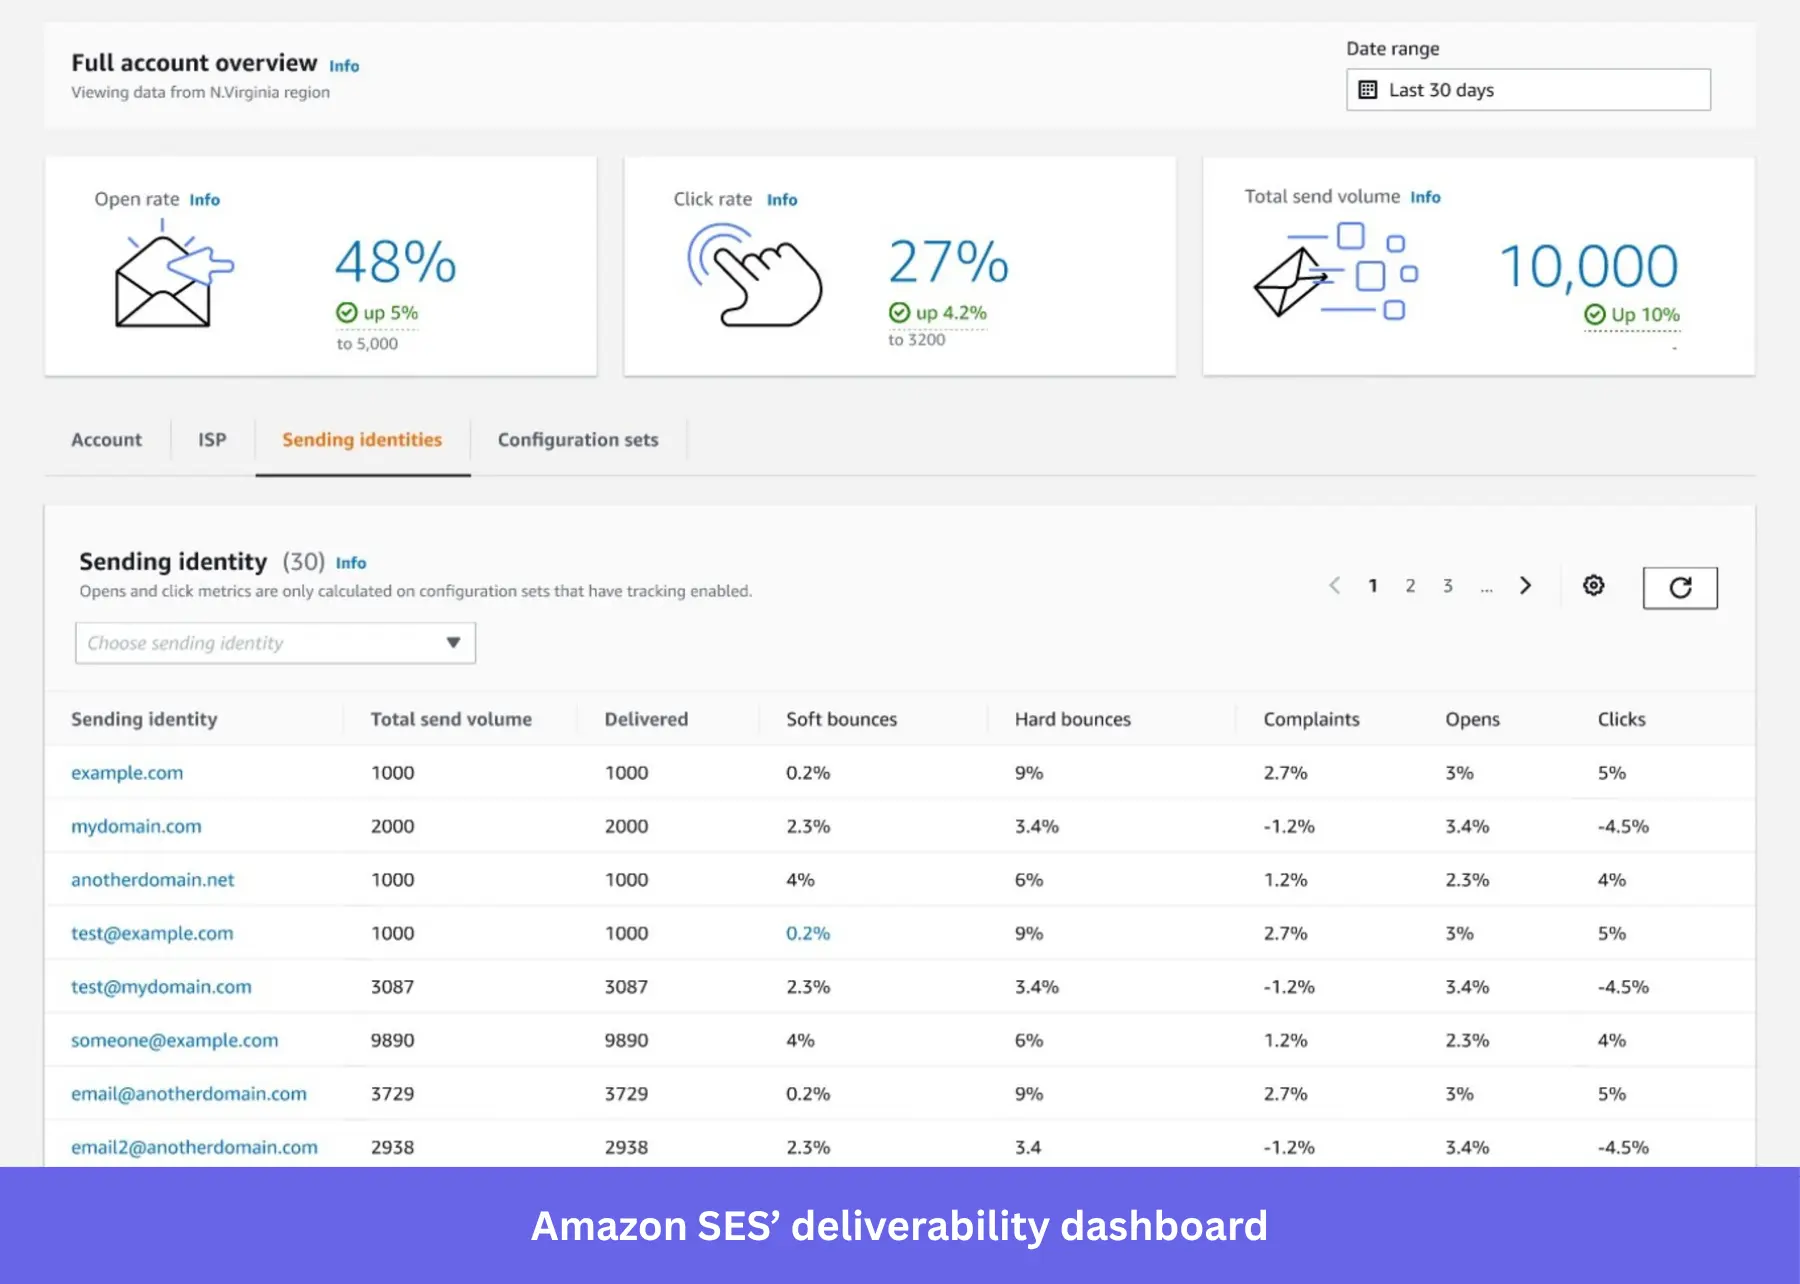Viewport: 1800px width, 1284px height.
Task: Open the example.com identity link
Action: tap(127, 773)
